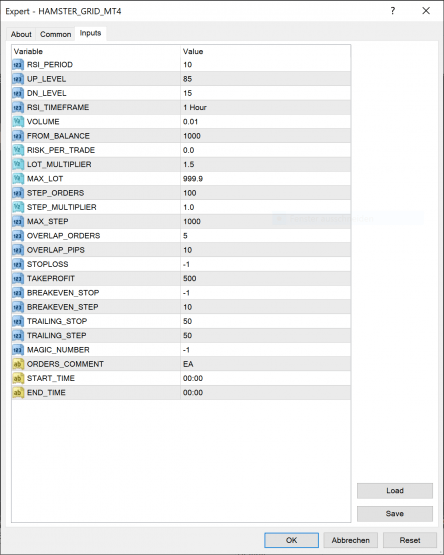Select the START_TIME value 00:00
Viewport: 444px width, 555px height.
click(x=193, y=378)
